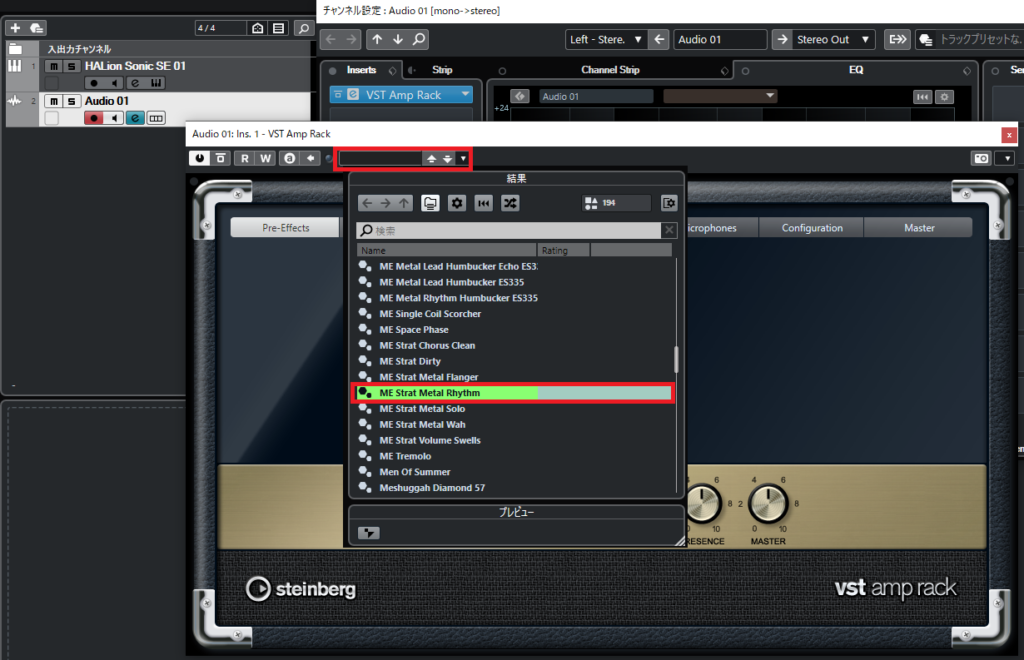Screen dimensions: 1024x660
Task: Click the Audio 01 channel name field
Action: pos(720,39)
